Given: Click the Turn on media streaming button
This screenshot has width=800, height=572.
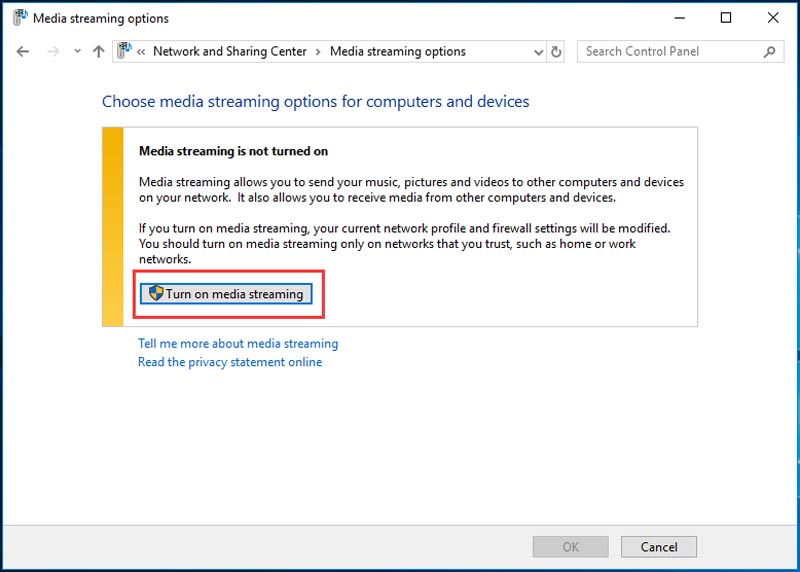Looking at the screenshot, I should pos(226,294).
